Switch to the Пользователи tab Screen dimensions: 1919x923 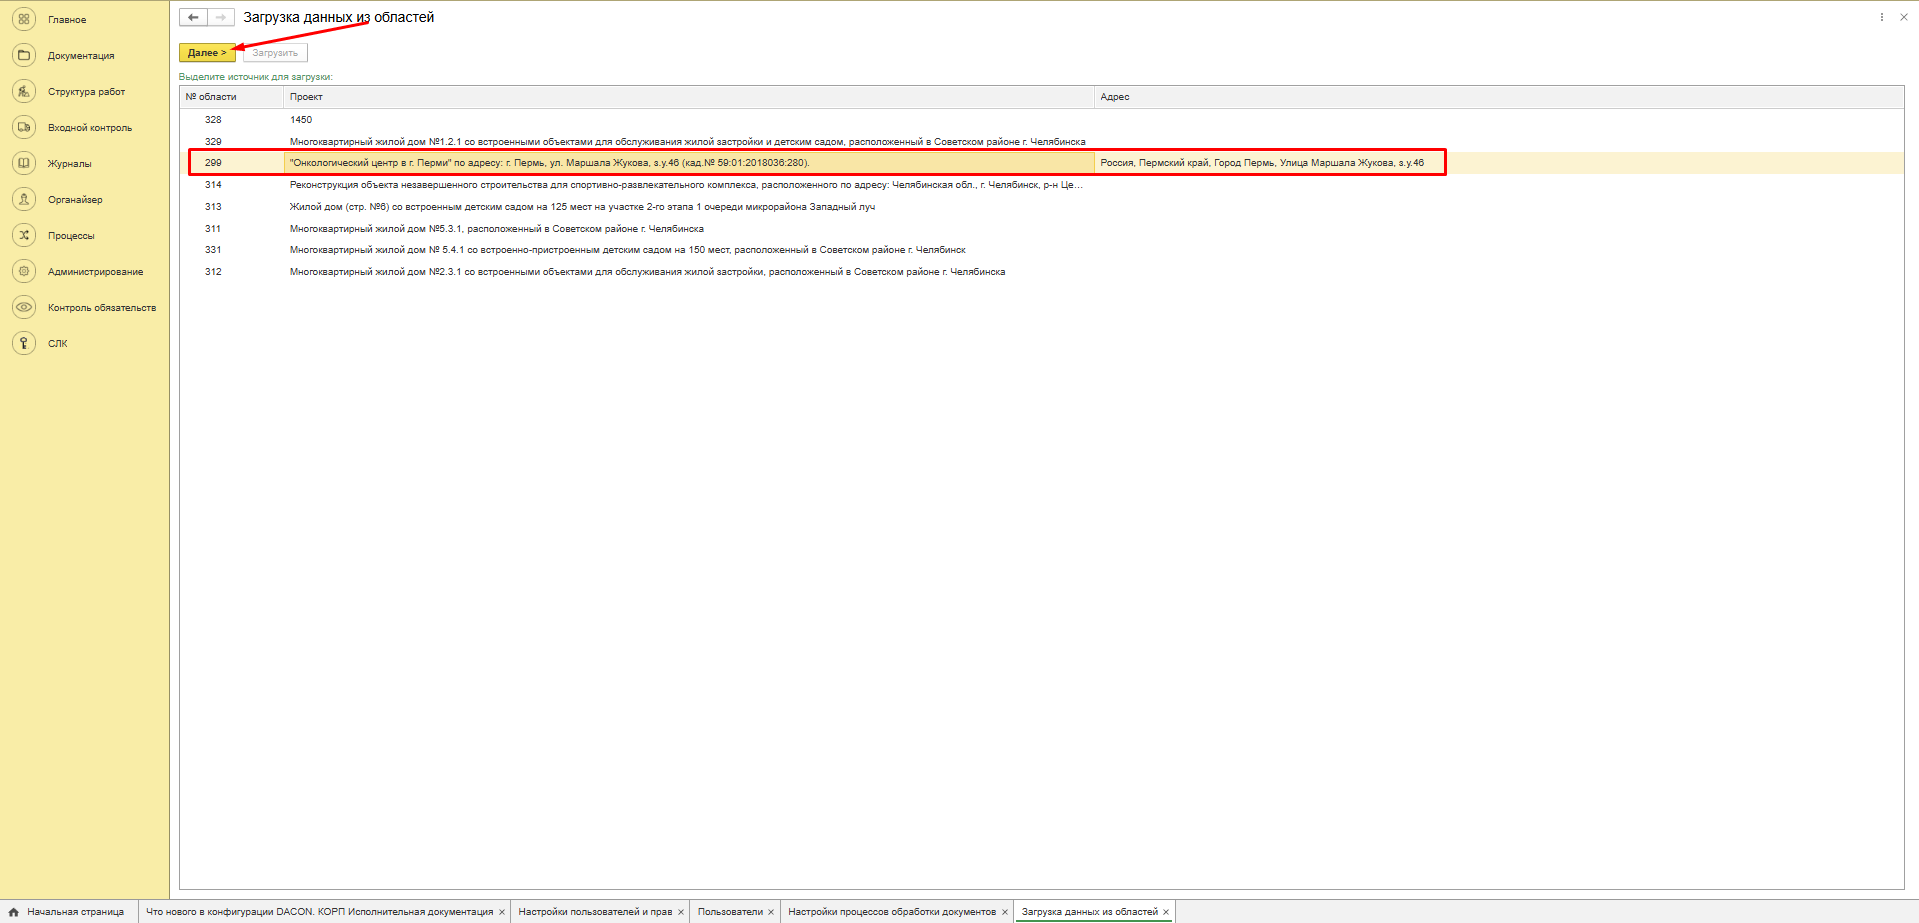click(729, 912)
